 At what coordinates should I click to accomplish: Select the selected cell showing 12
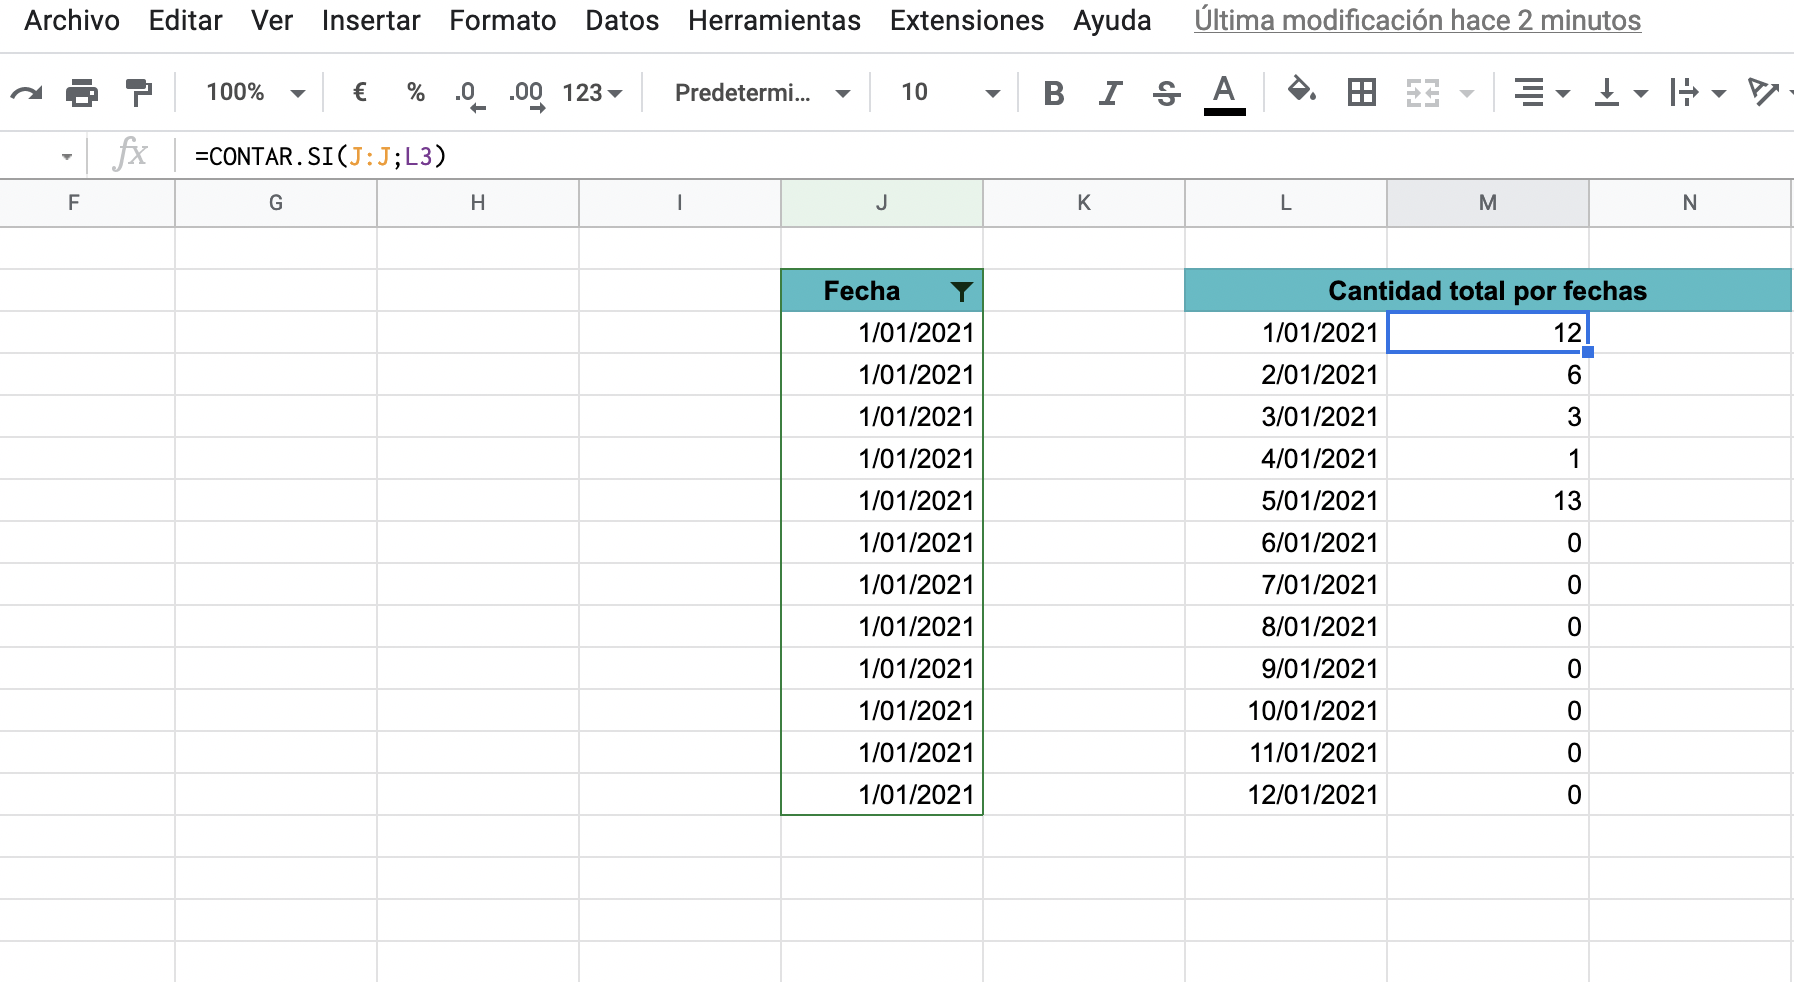pyautogui.click(x=1488, y=333)
